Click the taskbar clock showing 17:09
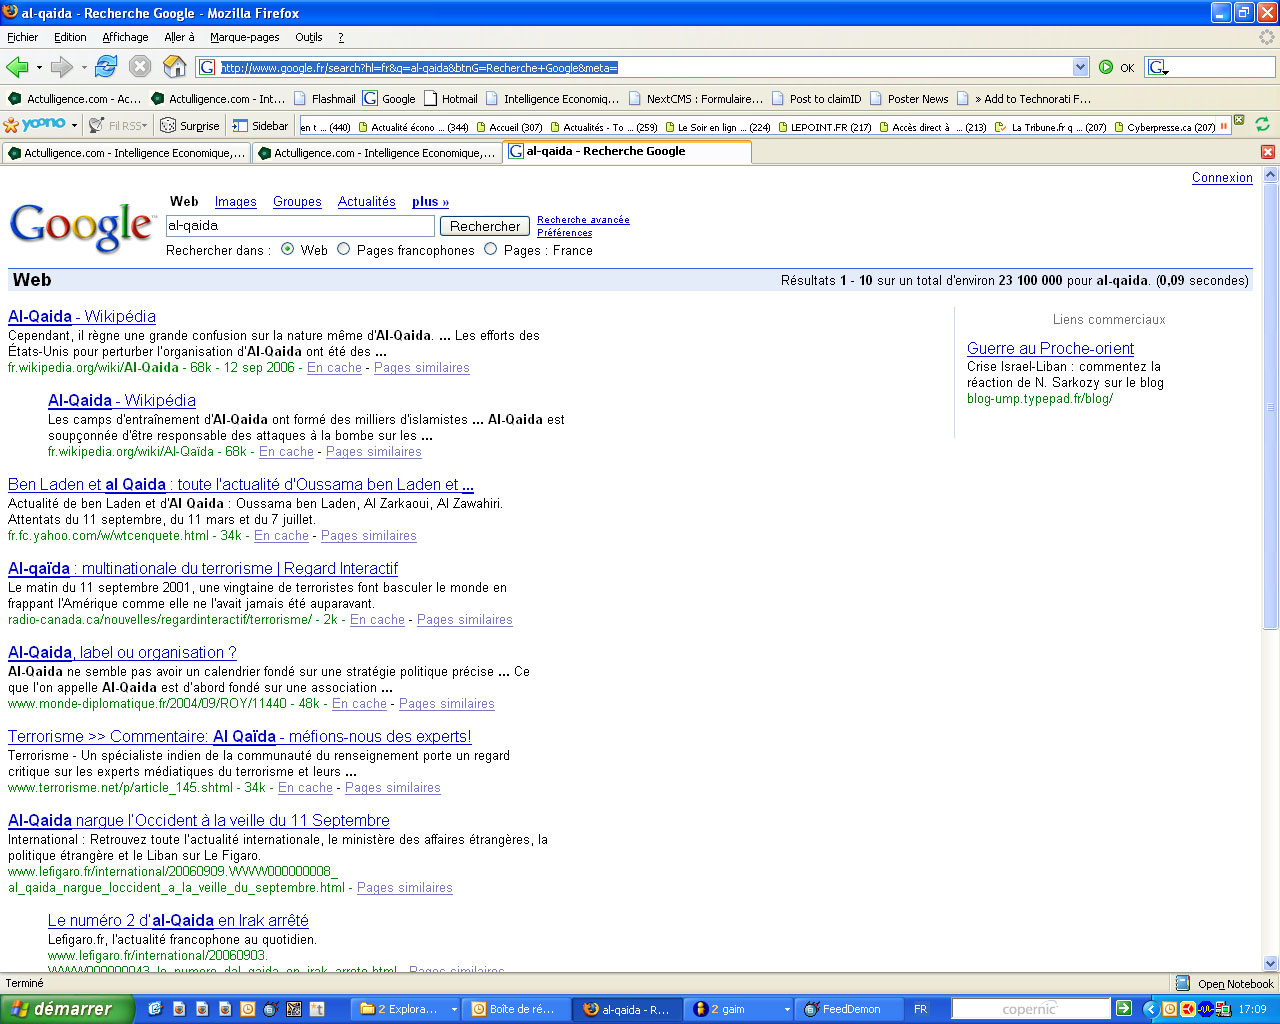 tap(1253, 1009)
